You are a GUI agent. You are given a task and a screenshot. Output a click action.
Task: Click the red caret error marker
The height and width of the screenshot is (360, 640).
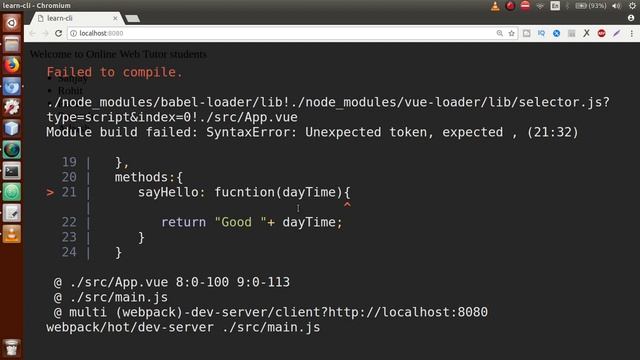pos(347,204)
